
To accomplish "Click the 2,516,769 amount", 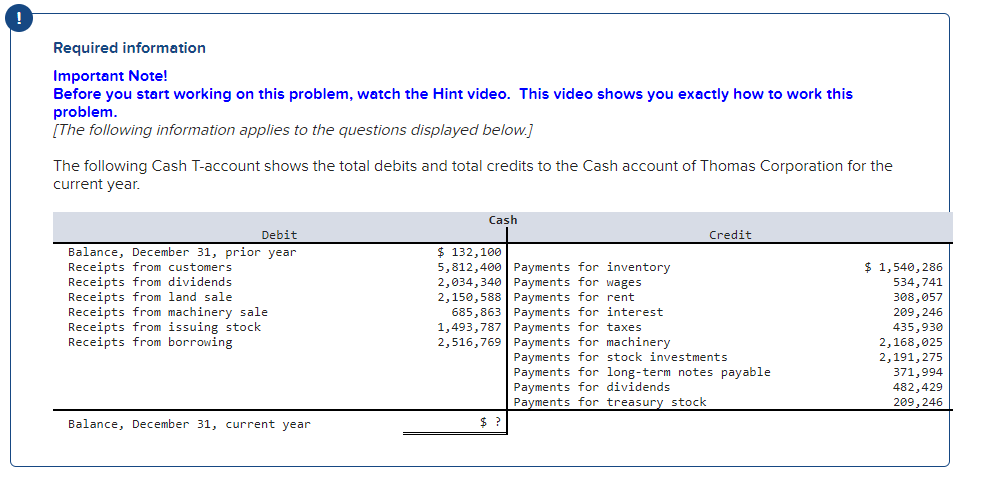I will coord(470,342).
